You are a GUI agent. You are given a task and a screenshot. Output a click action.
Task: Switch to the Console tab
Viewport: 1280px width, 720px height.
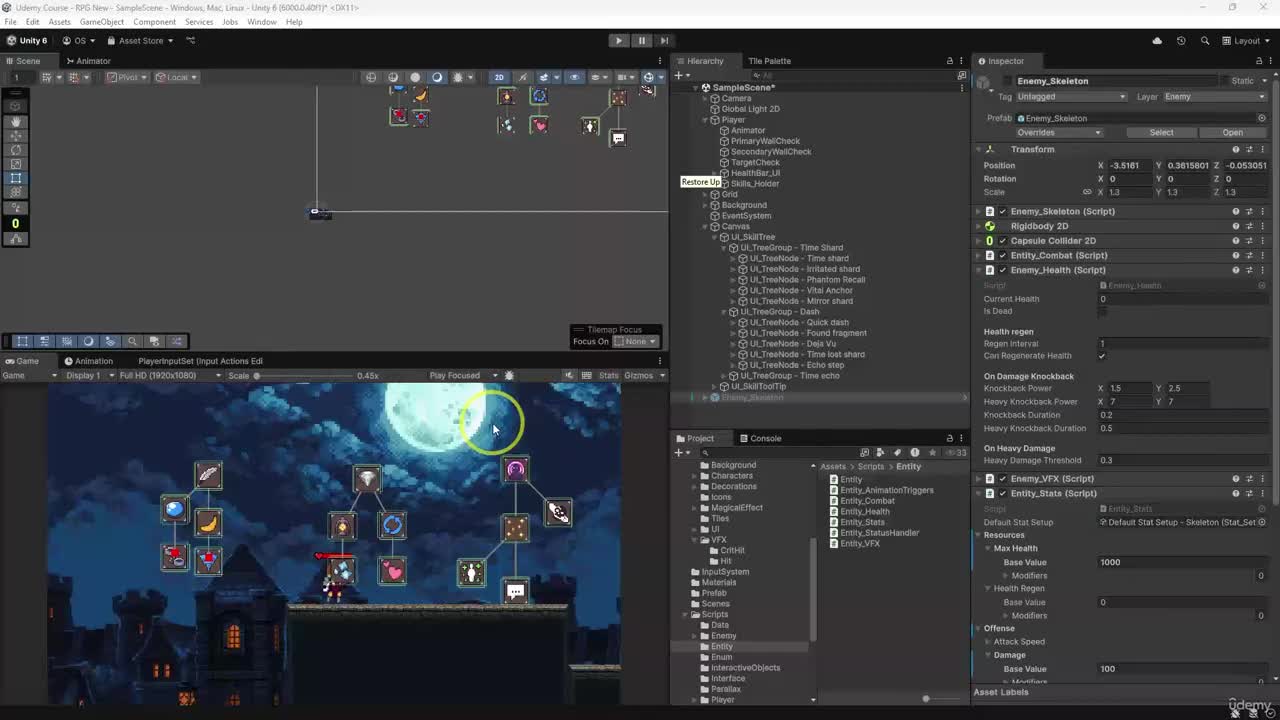760,438
